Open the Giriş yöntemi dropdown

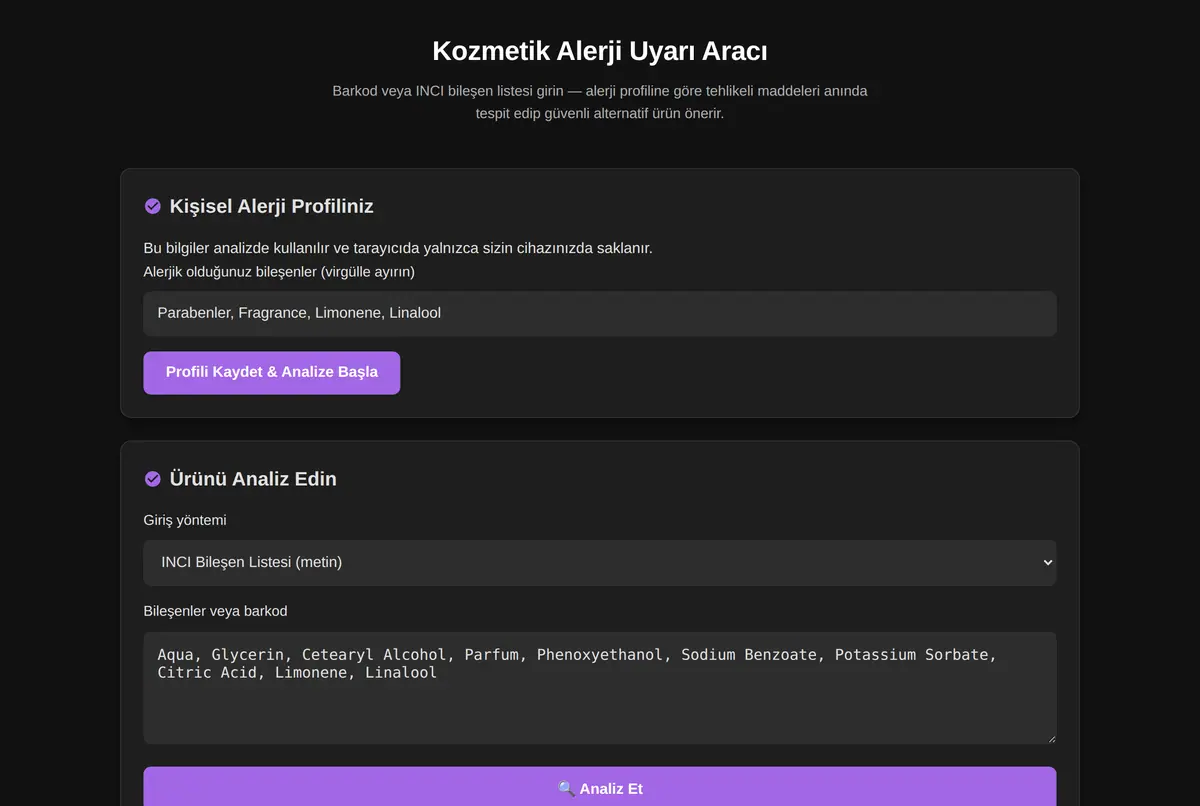tap(600, 562)
